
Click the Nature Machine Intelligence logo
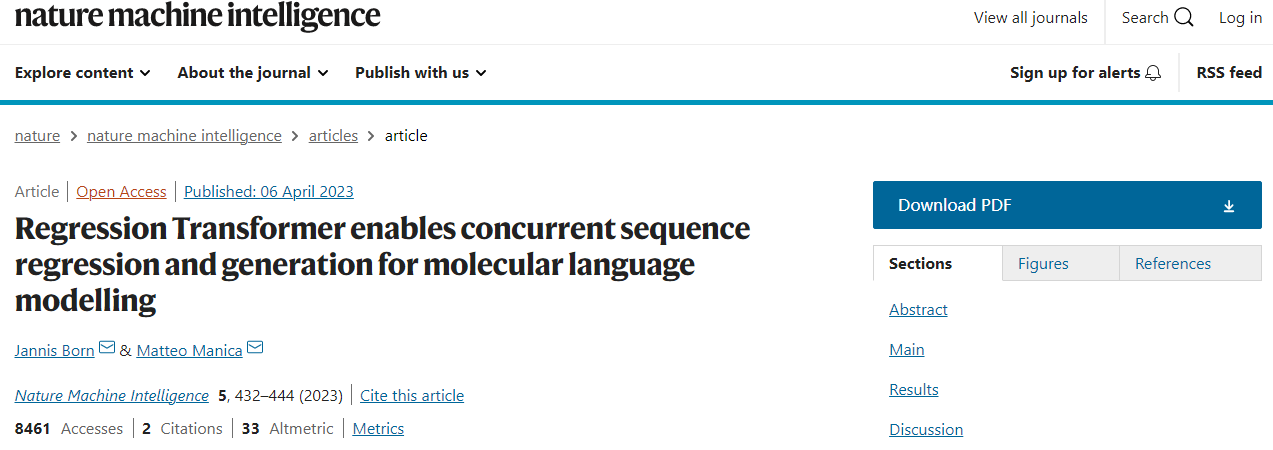pos(198,16)
